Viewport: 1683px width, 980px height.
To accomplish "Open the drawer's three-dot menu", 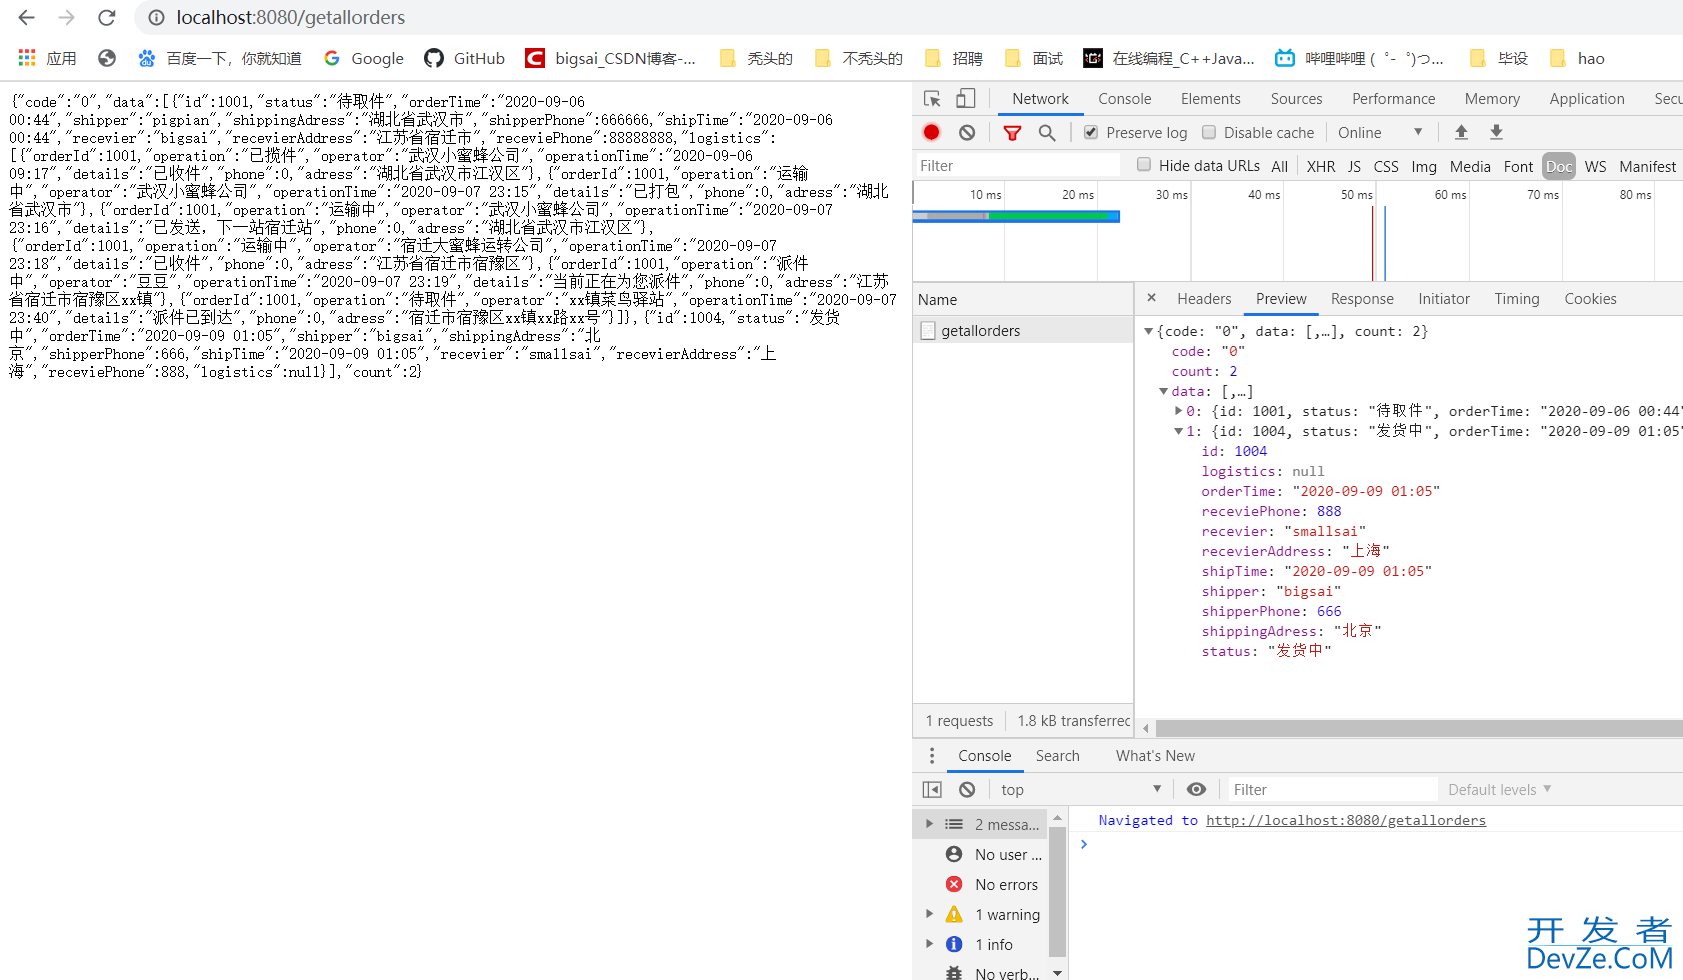I will point(932,755).
